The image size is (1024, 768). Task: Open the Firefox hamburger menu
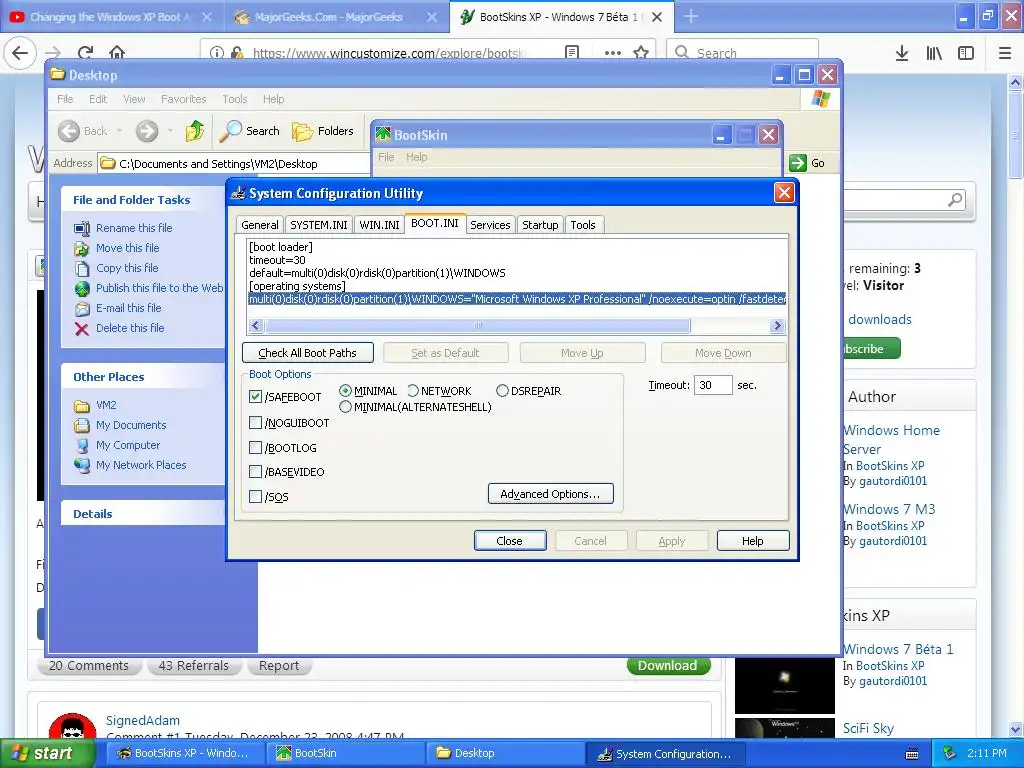[1005, 53]
